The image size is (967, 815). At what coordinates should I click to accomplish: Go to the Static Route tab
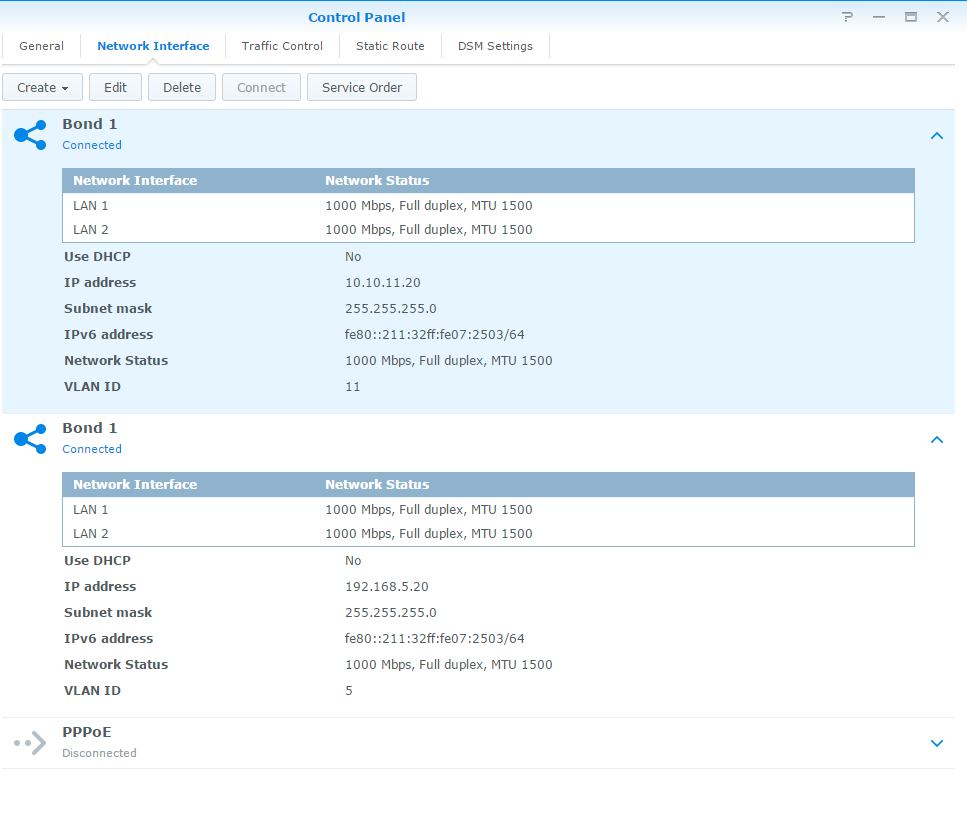coord(390,46)
